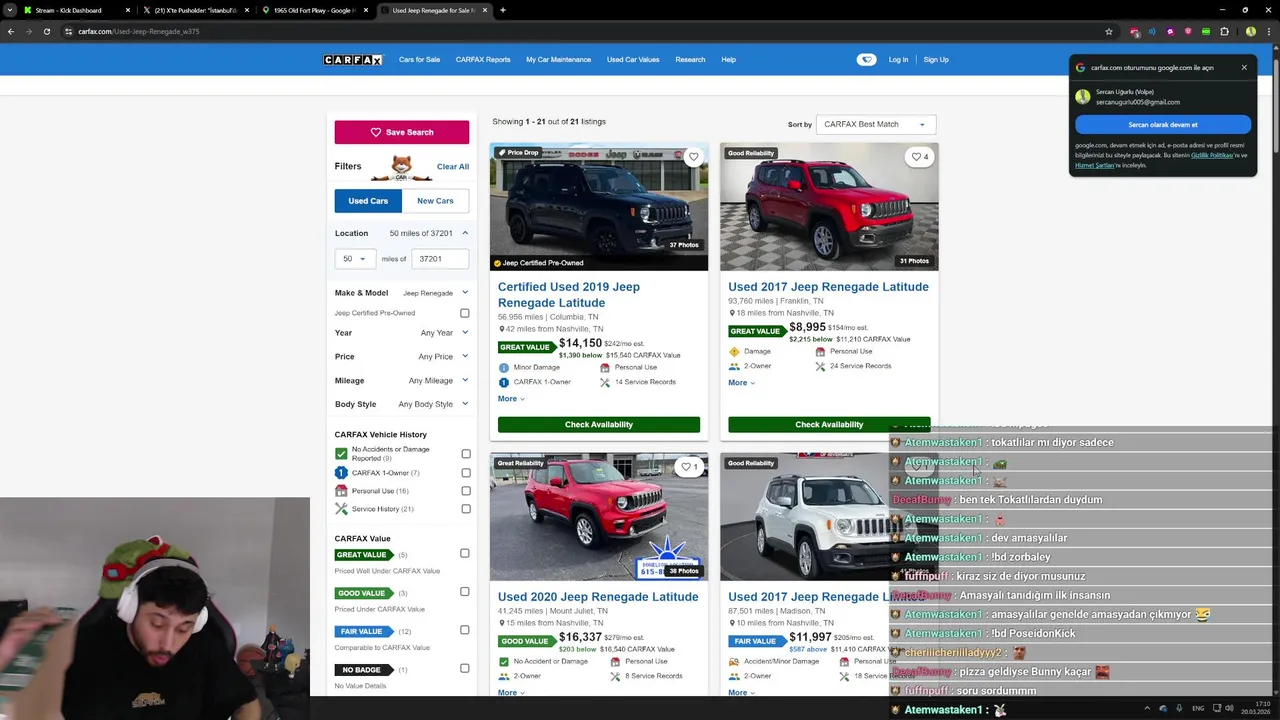Open the Sort by CARFAX Best Match dropdown
Image resolution: width=1280 pixels, height=720 pixels.
(x=876, y=124)
